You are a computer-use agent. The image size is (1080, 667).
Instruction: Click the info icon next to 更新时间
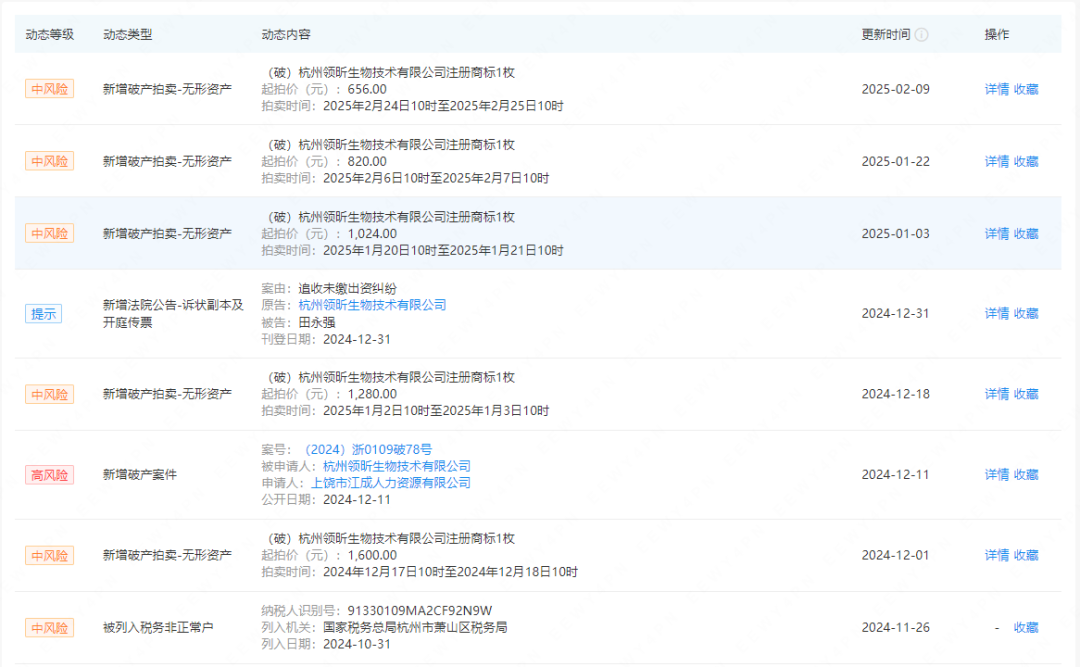point(921,34)
